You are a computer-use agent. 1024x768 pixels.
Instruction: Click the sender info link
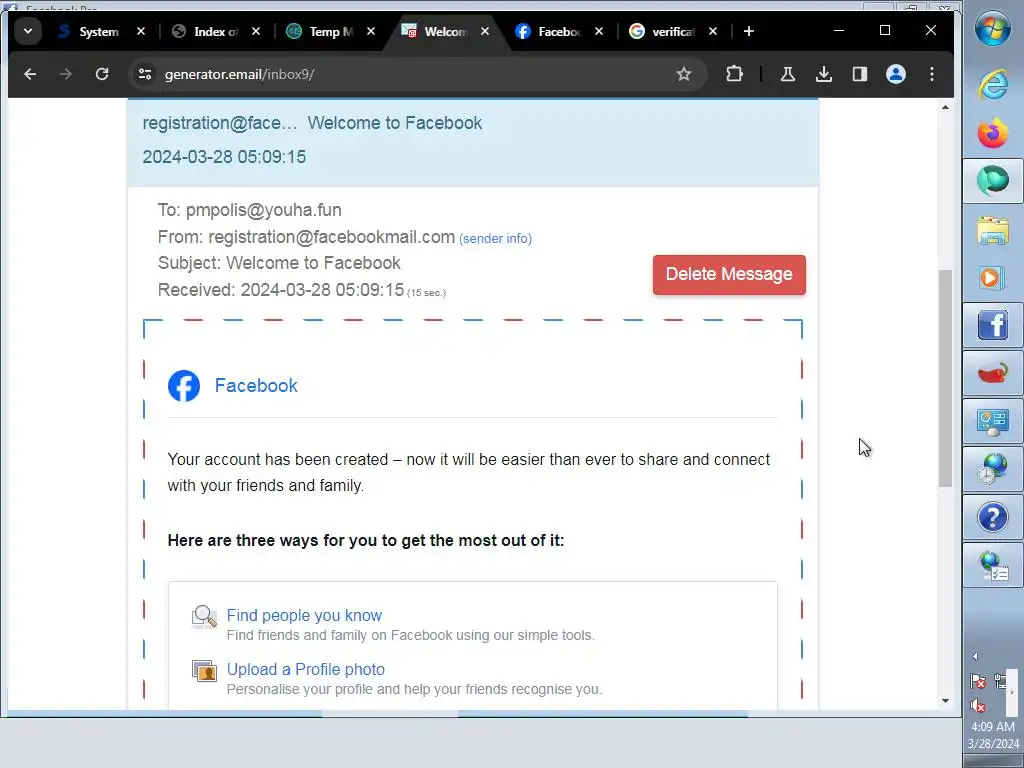click(495, 238)
